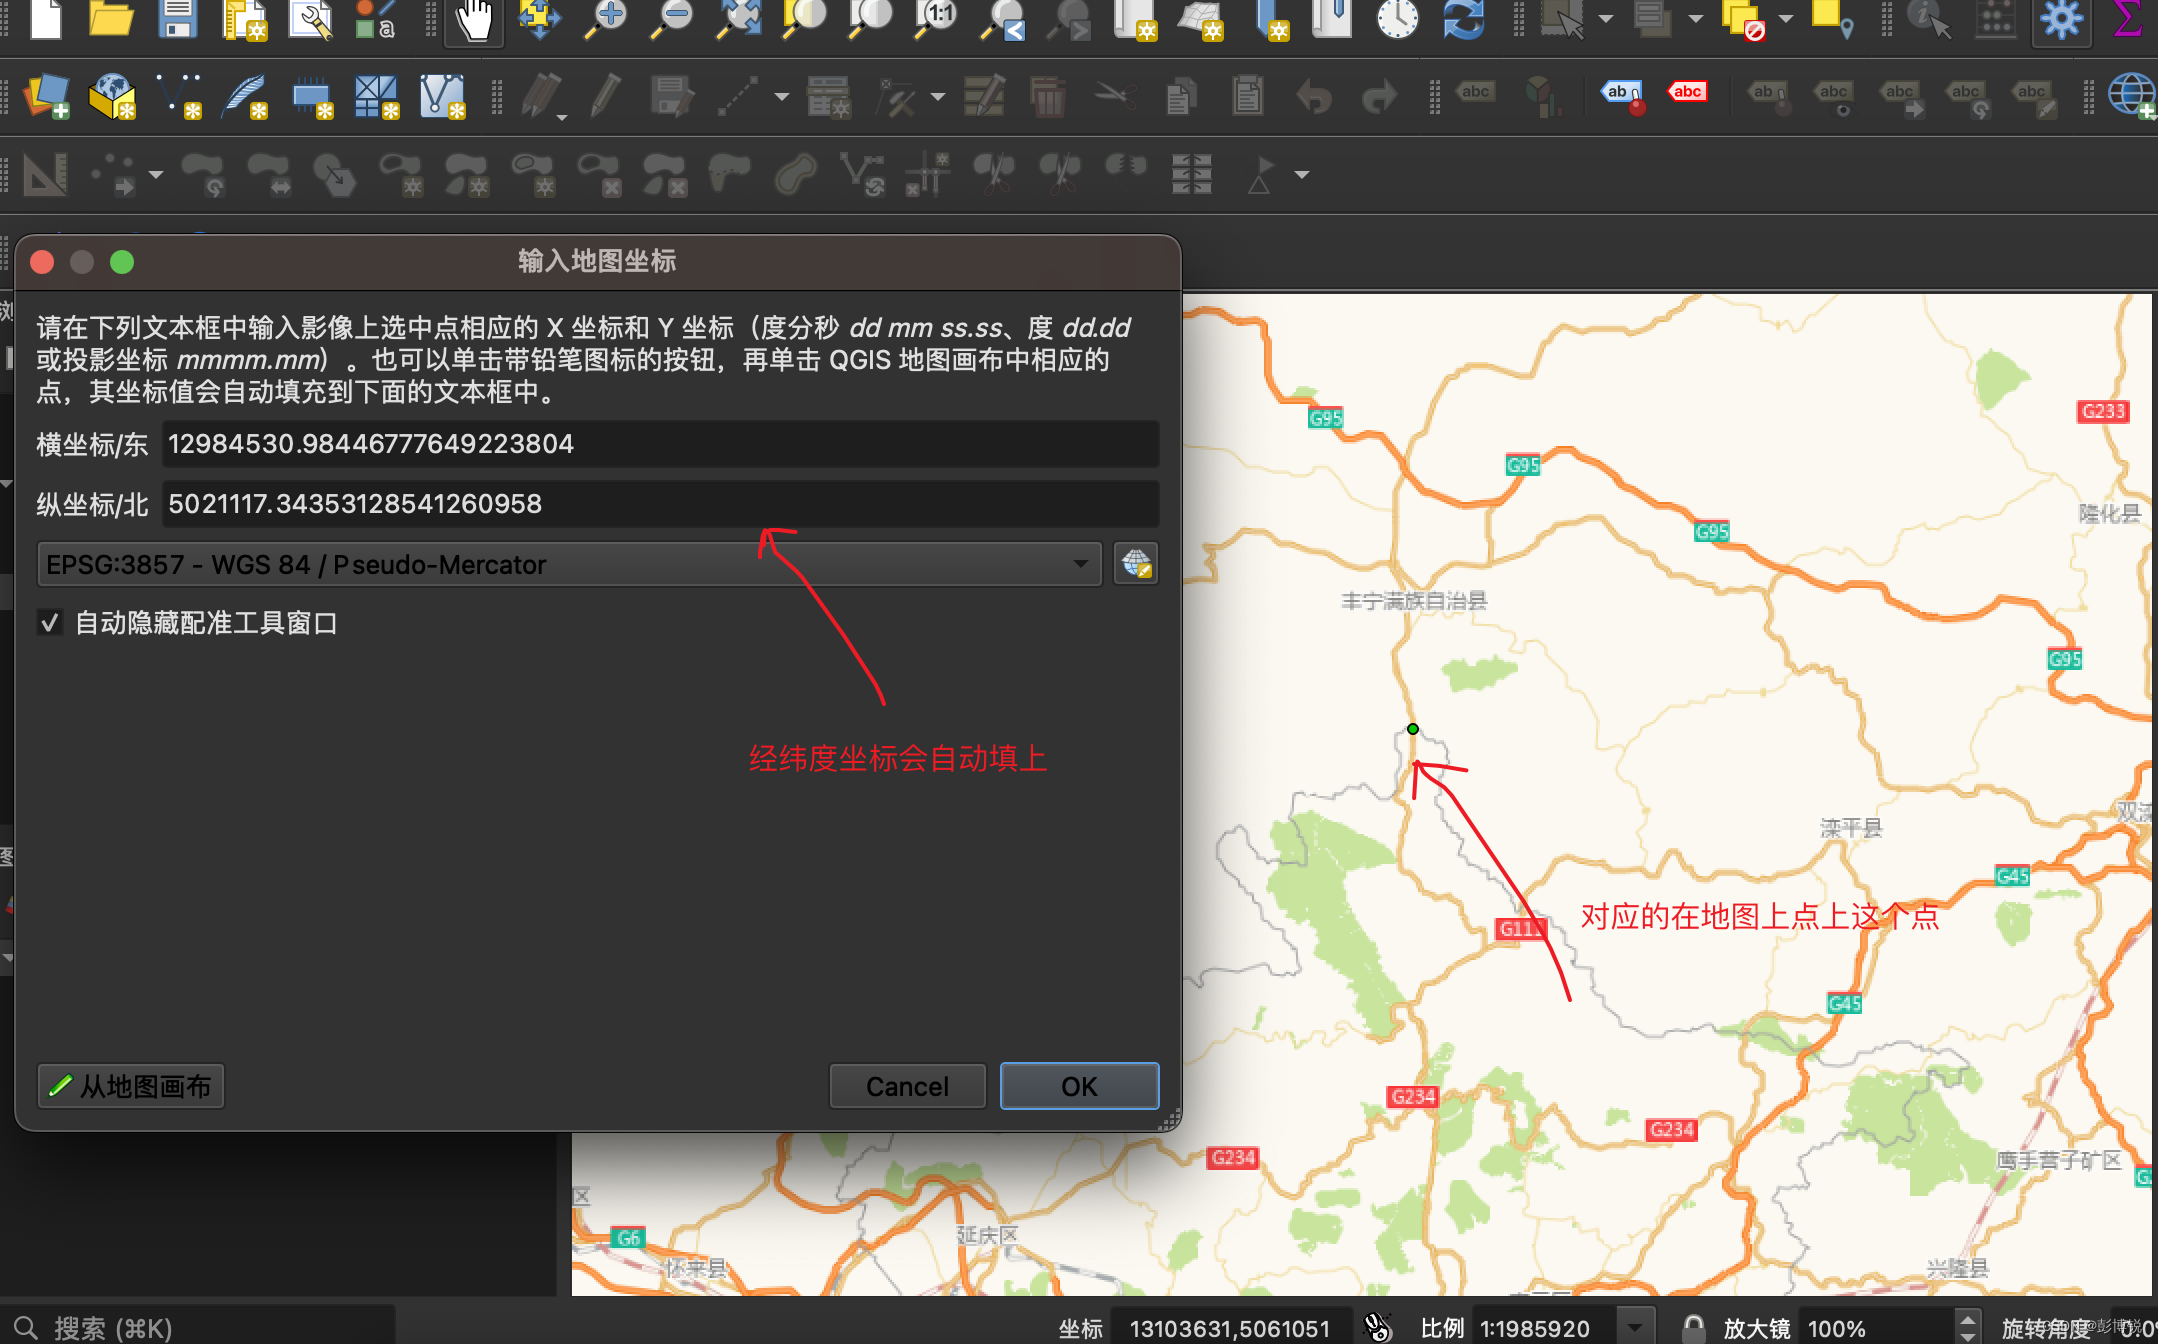
Task: Click Cancel in coordinate dialog
Action: (x=907, y=1086)
